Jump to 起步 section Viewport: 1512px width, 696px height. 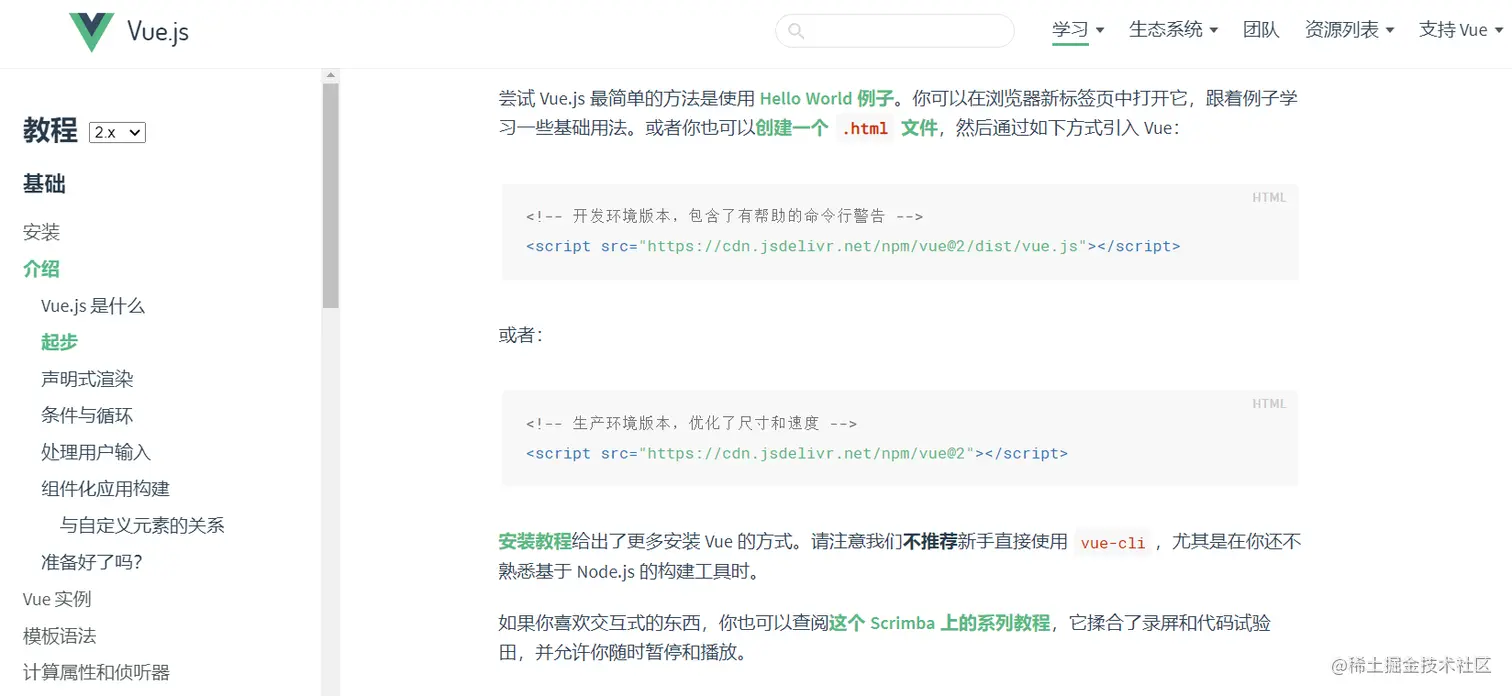pyautogui.click(x=59, y=342)
